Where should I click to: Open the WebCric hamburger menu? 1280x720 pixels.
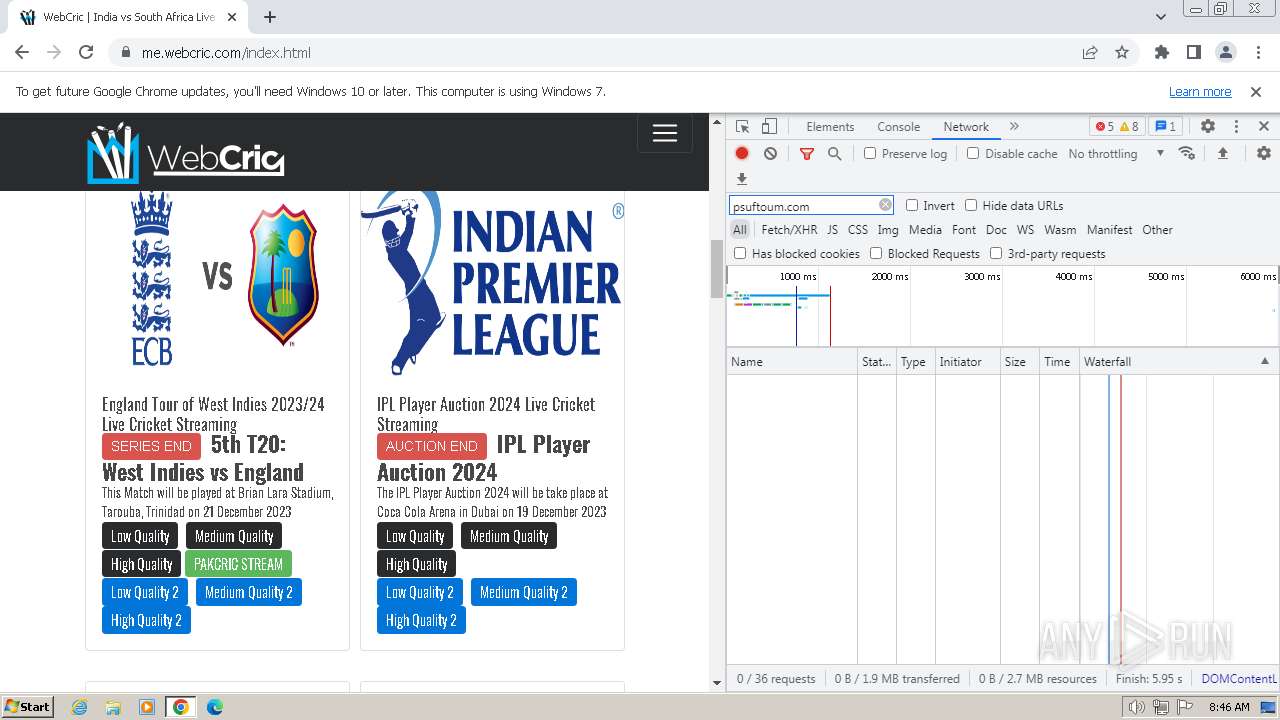pos(665,134)
